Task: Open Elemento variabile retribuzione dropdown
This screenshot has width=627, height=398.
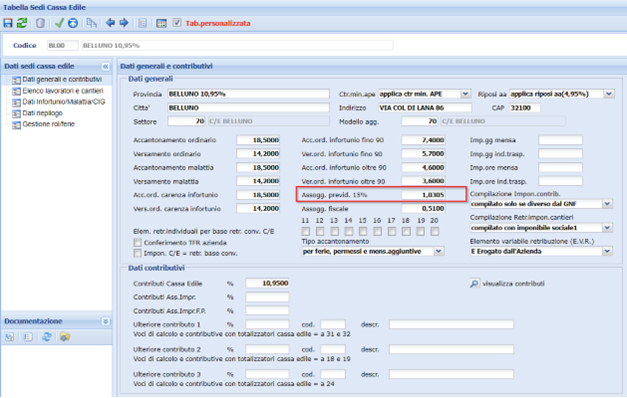Action: click(x=607, y=251)
